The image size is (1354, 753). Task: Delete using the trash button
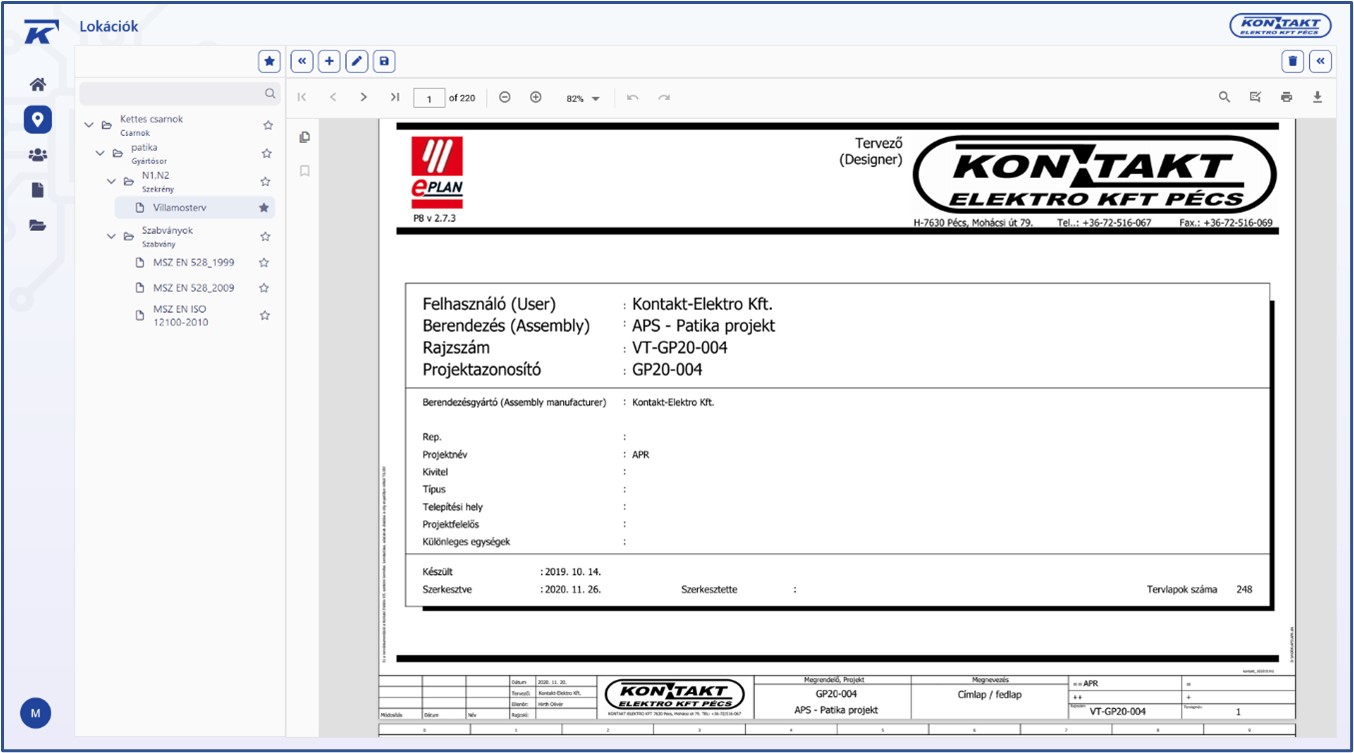(x=1293, y=61)
